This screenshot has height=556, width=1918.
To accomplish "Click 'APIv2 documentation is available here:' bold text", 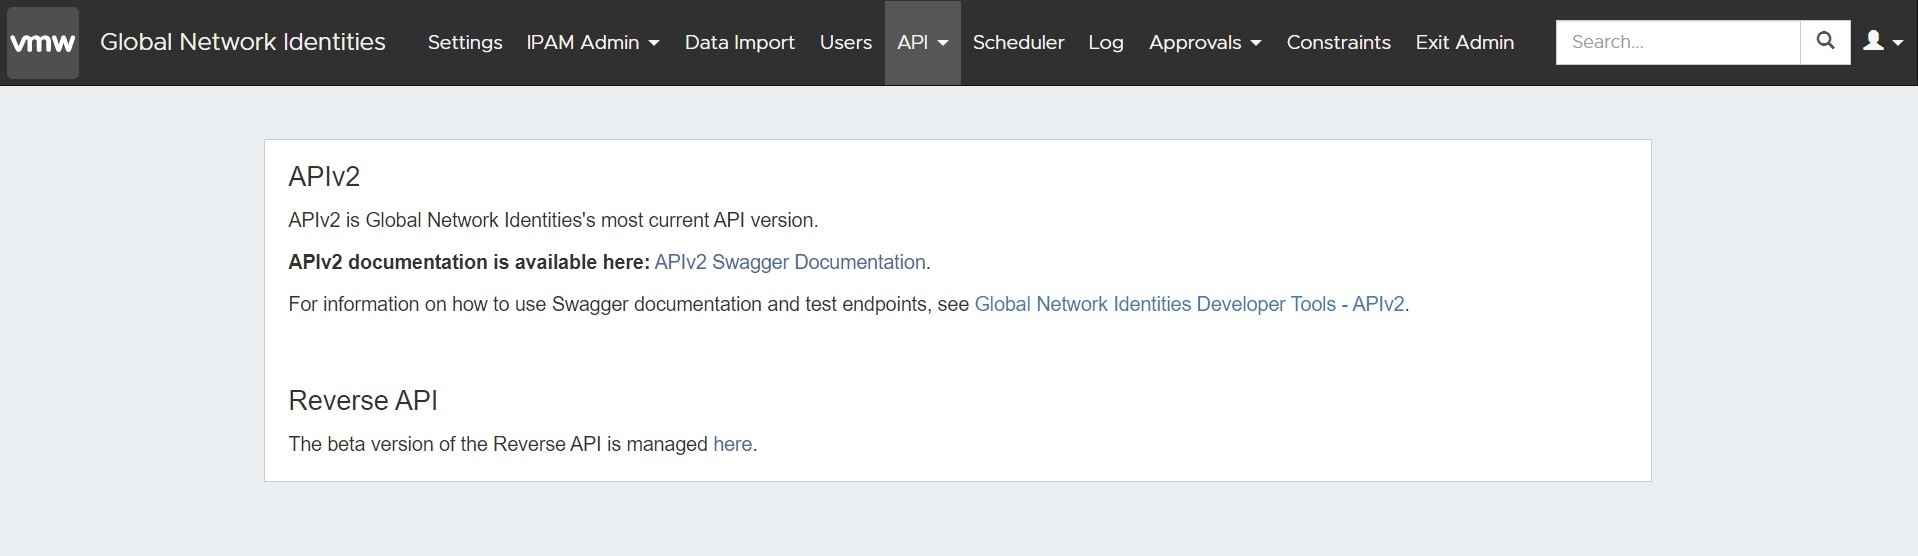I will [x=469, y=262].
